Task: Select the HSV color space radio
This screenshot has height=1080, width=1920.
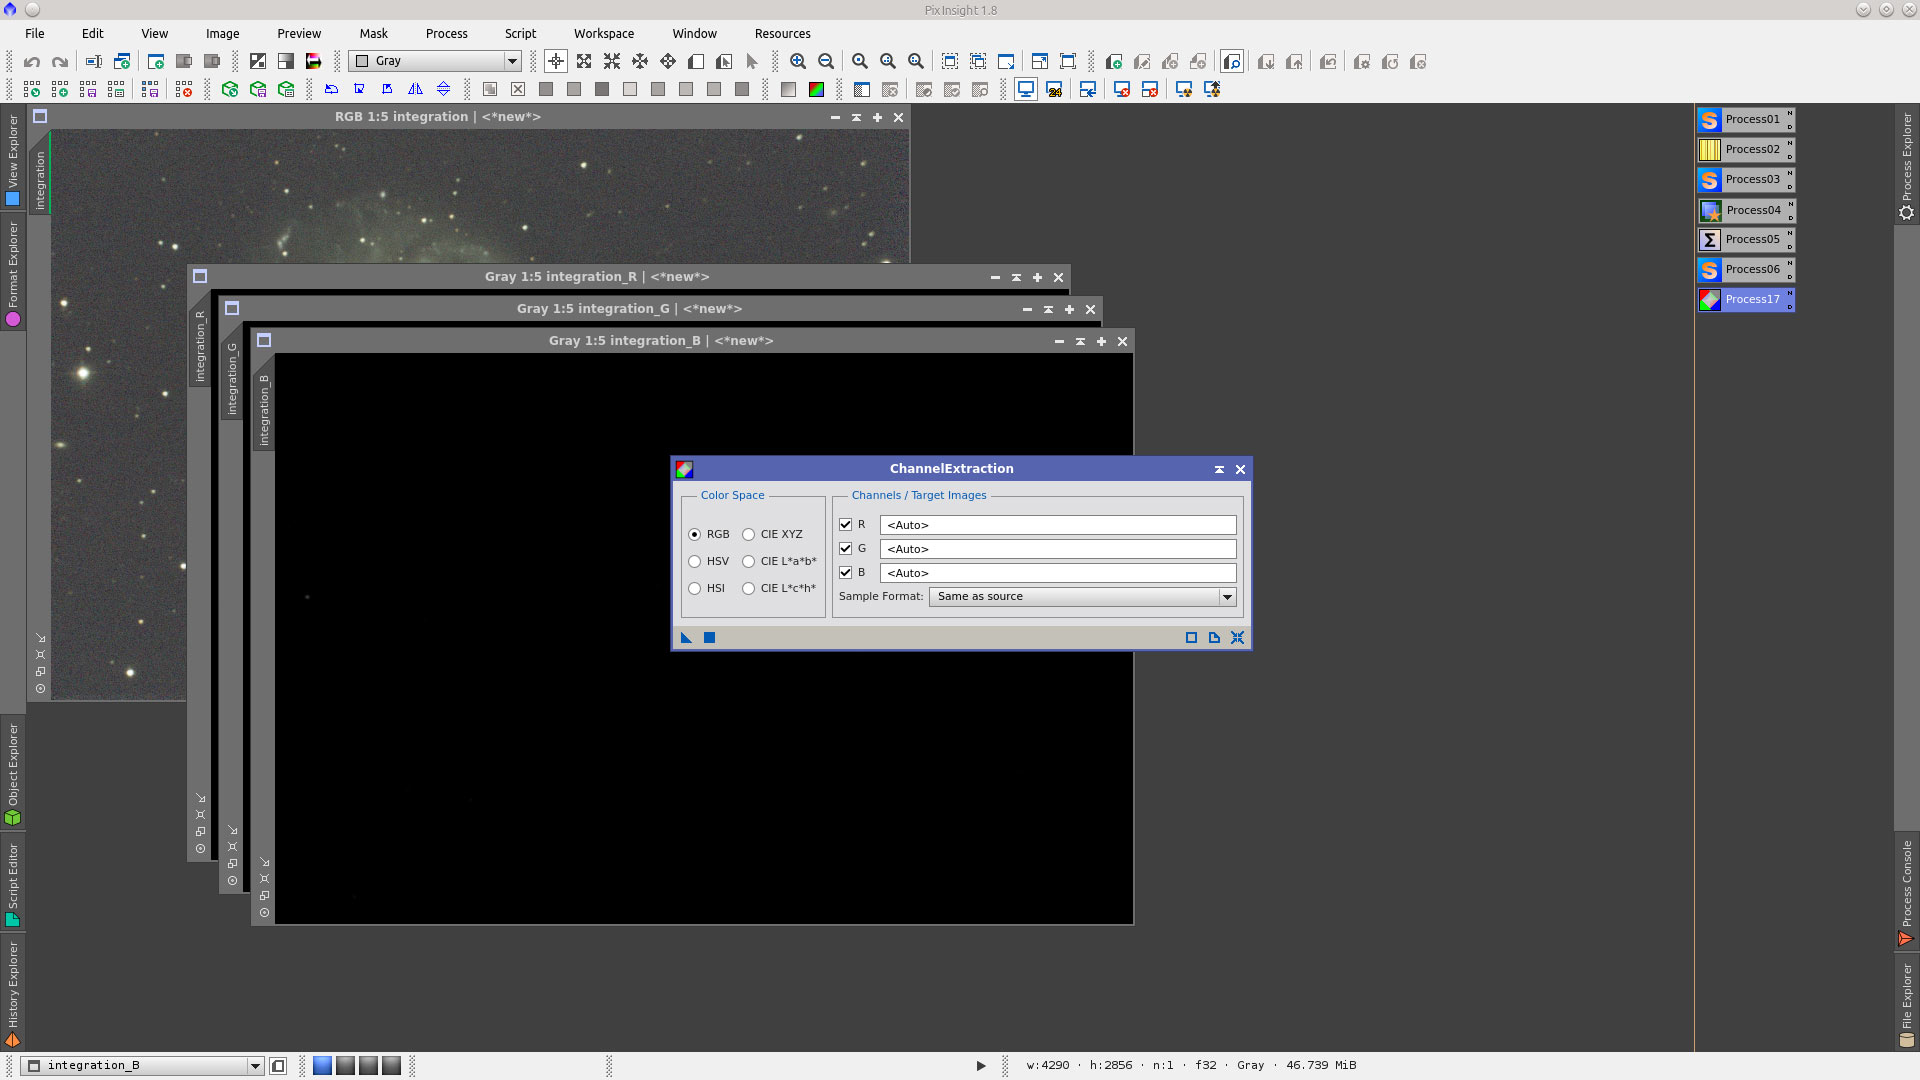Action: (x=695, y=561)
